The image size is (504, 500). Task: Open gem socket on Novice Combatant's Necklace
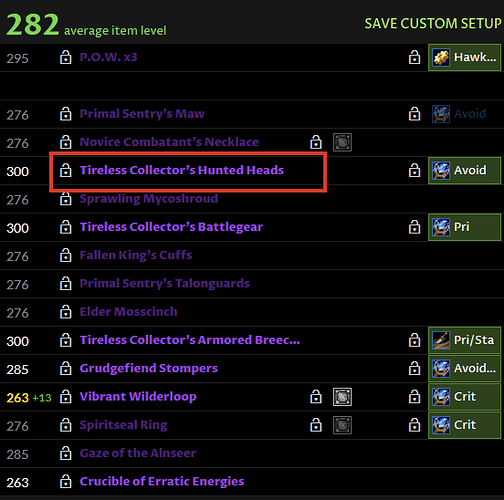(x=342, y=142)
